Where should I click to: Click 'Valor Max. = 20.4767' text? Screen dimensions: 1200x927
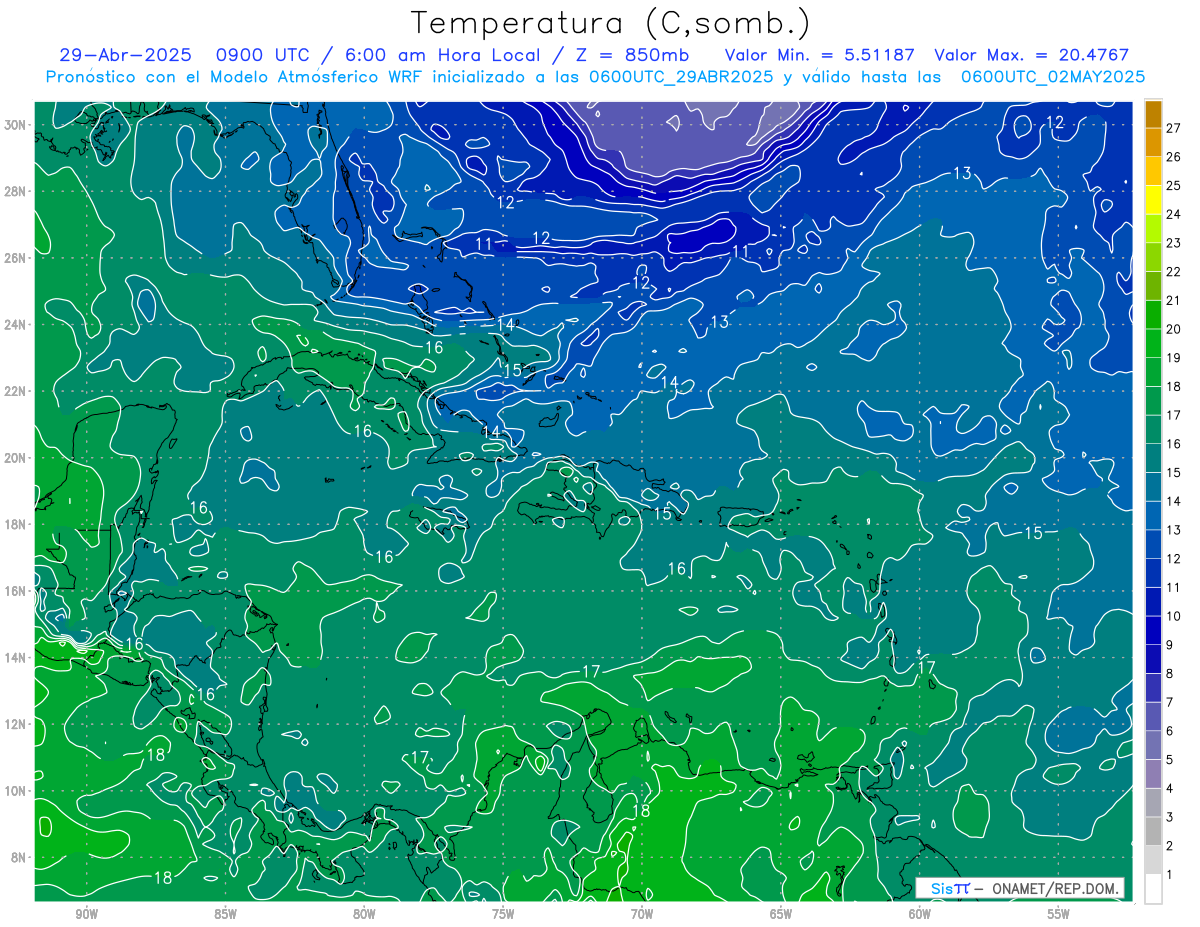[1032, 55]
